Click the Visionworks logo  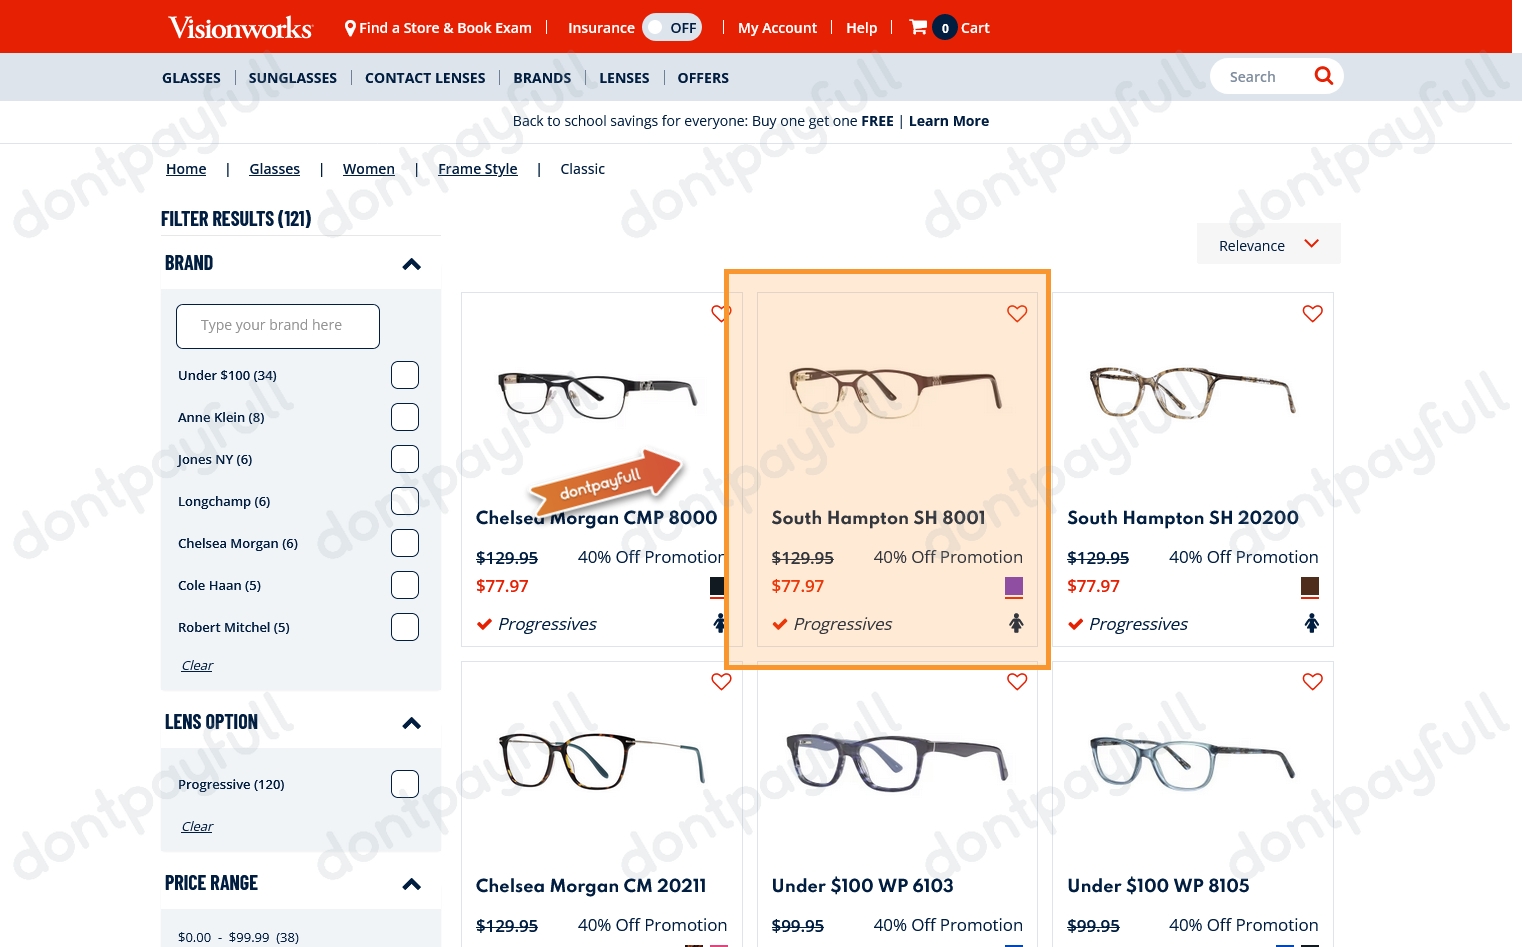coord(240,28)
